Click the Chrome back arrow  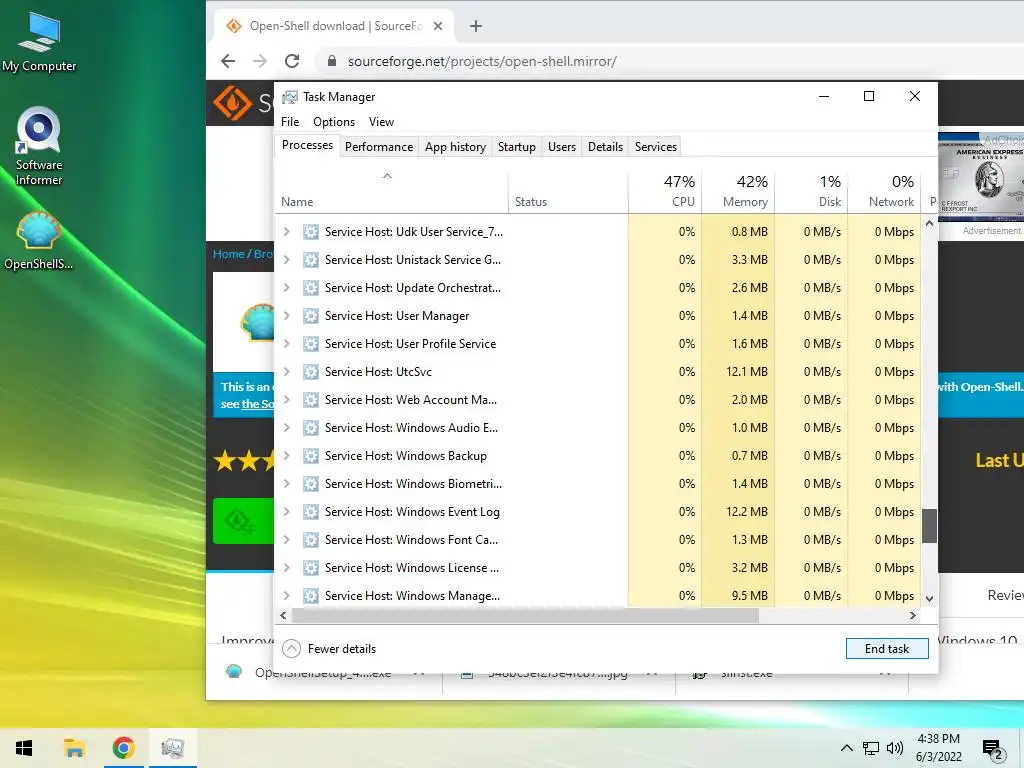[x=228, y=61]
